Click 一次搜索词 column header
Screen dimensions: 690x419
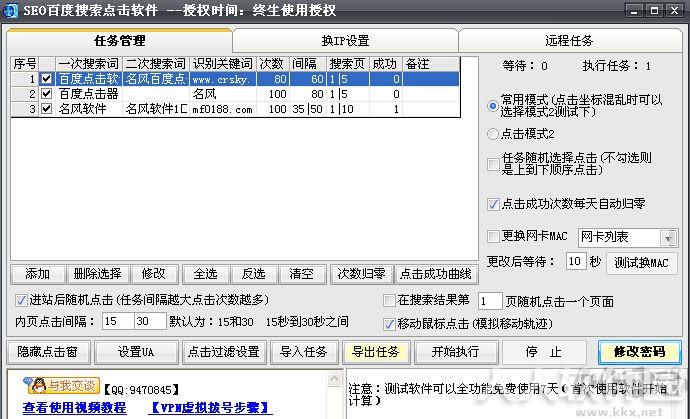(x=88, y=64)
